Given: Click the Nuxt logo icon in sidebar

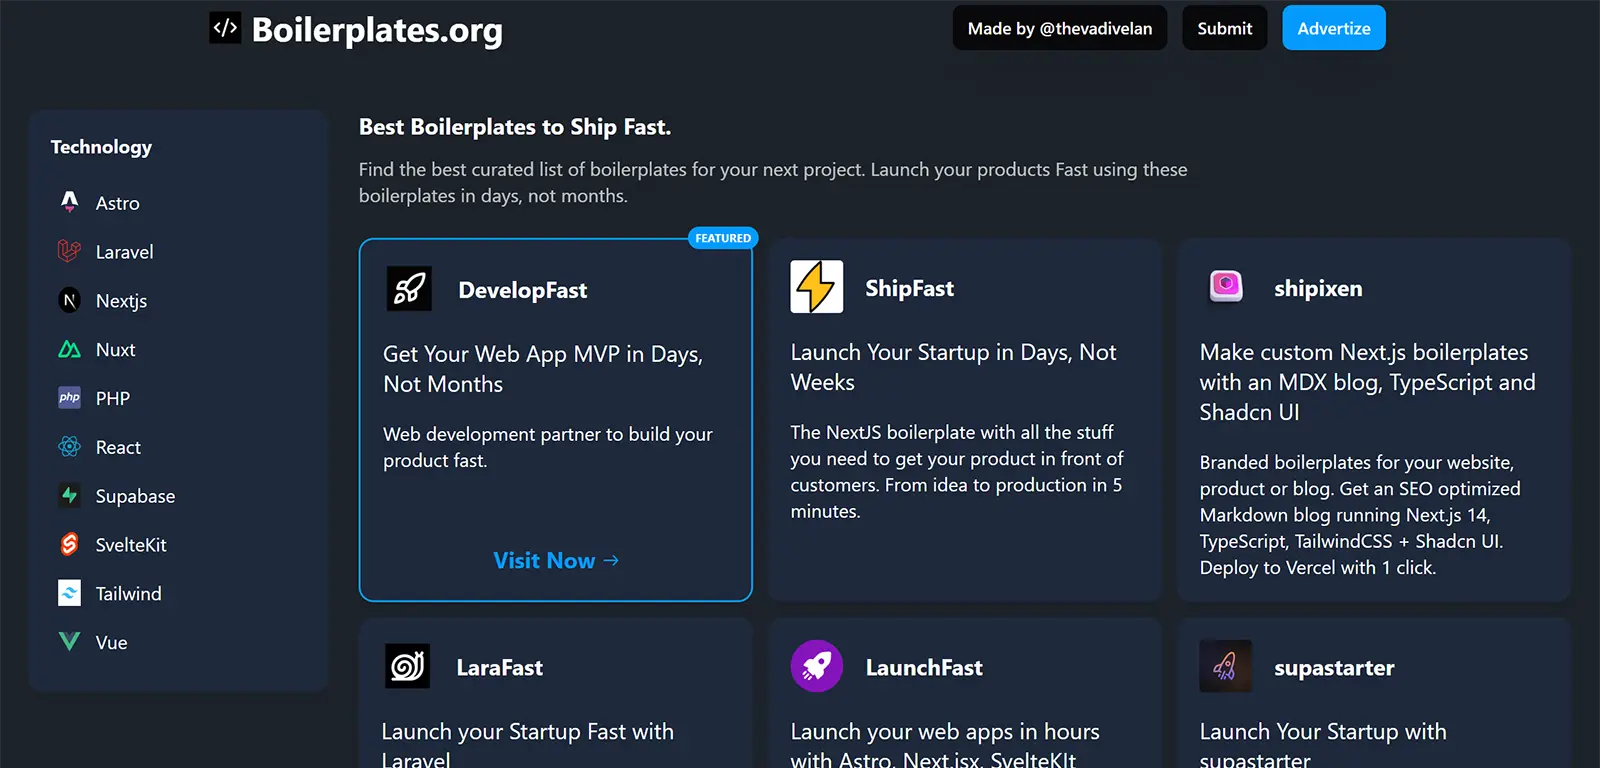Looking at the screenshot, I should coord(69,349).
